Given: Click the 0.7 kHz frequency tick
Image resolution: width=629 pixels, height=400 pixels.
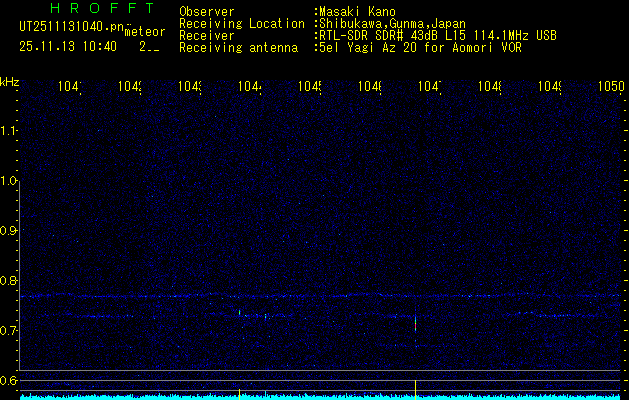Looking at the screenshot, I should pos(9,330).
